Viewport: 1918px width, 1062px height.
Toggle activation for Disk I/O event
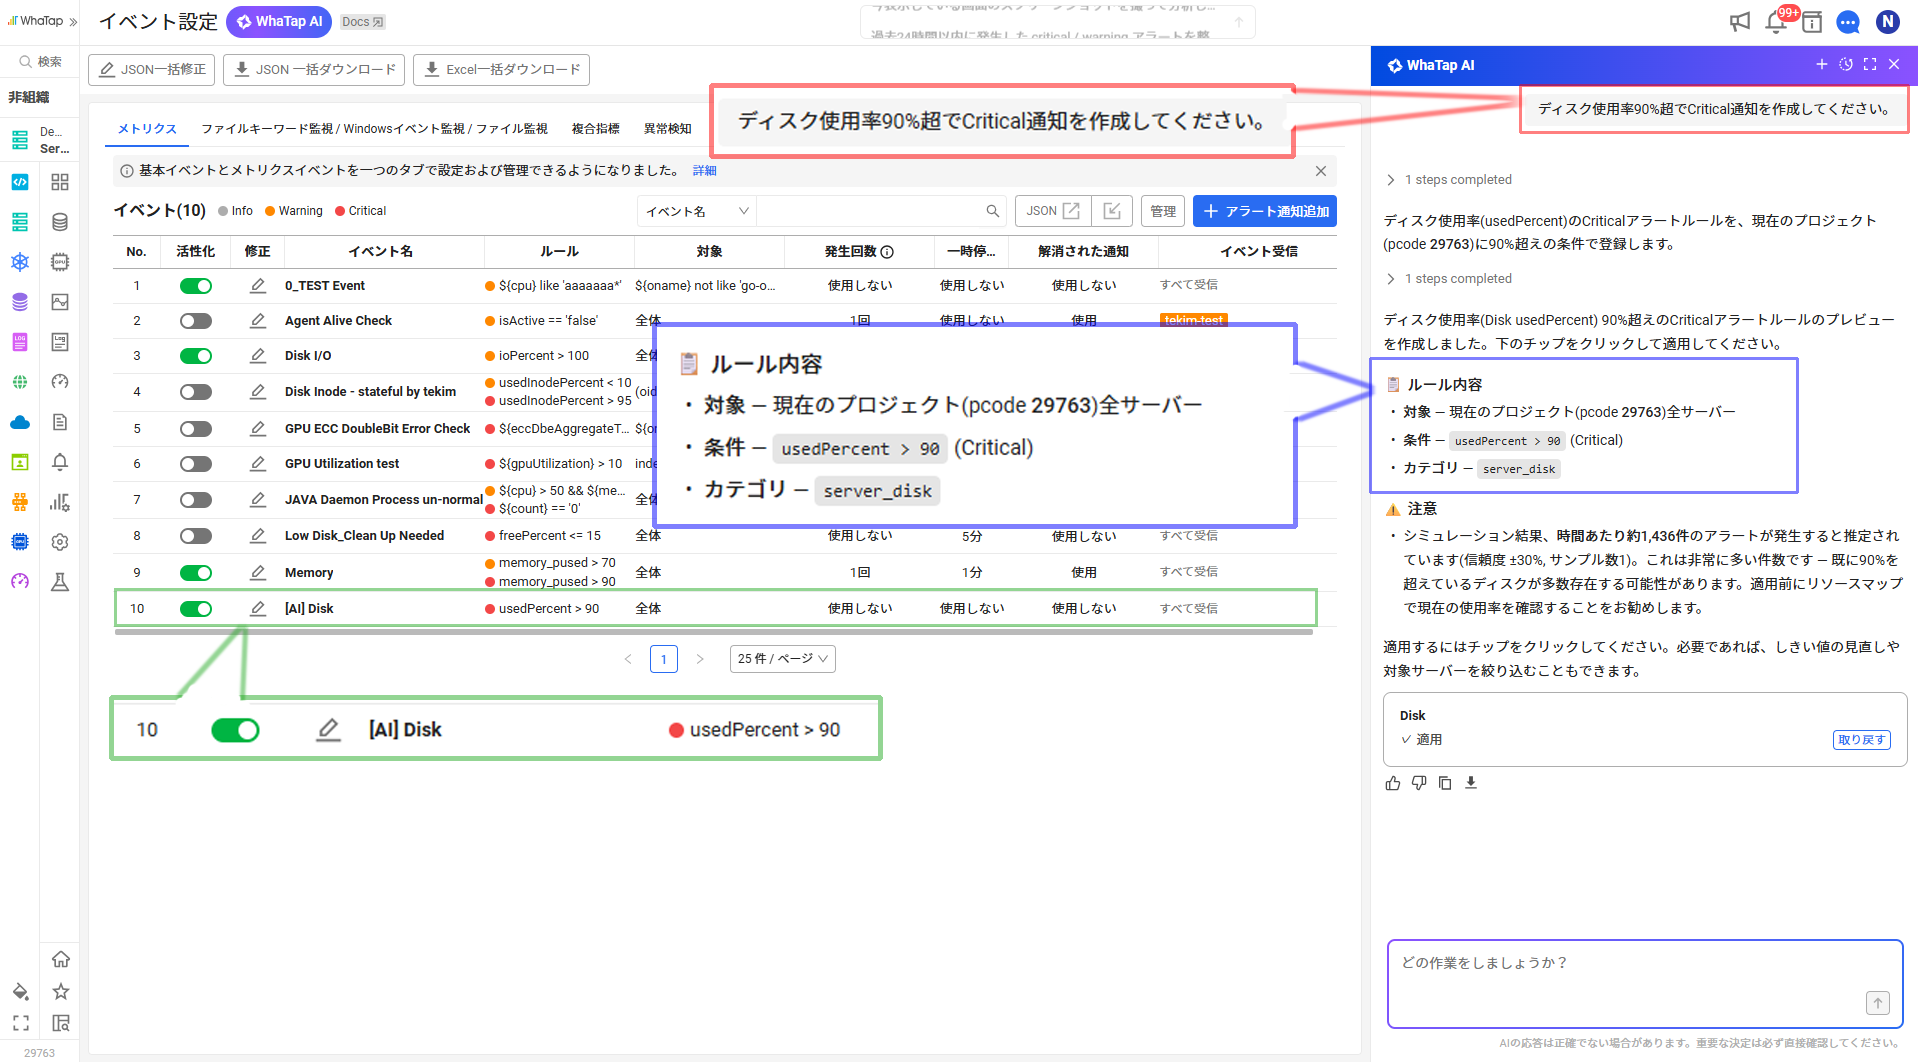tap(196, 356)
